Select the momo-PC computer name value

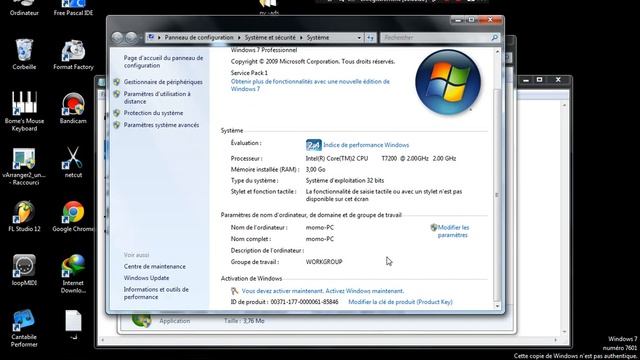coord(320,227)
